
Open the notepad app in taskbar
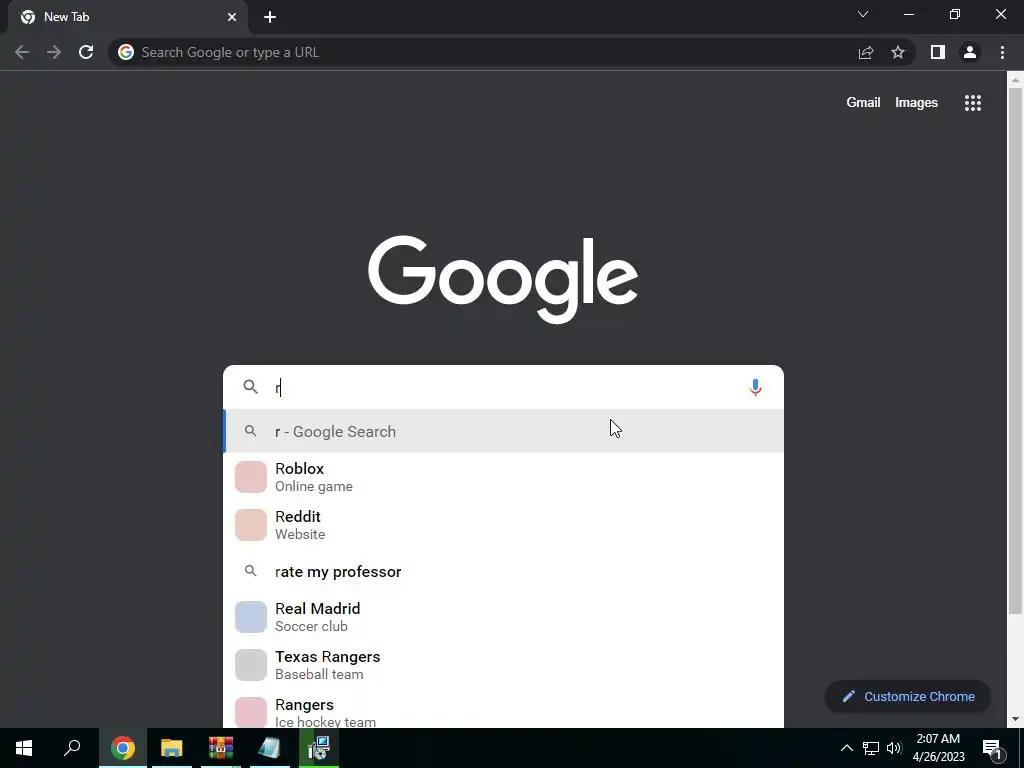point(270,748)
